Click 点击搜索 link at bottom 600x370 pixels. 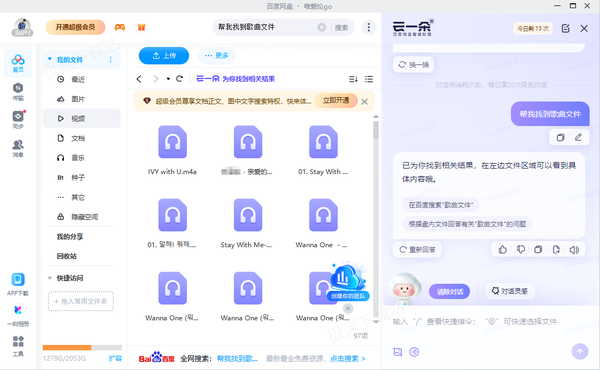(x=347, y=359)
